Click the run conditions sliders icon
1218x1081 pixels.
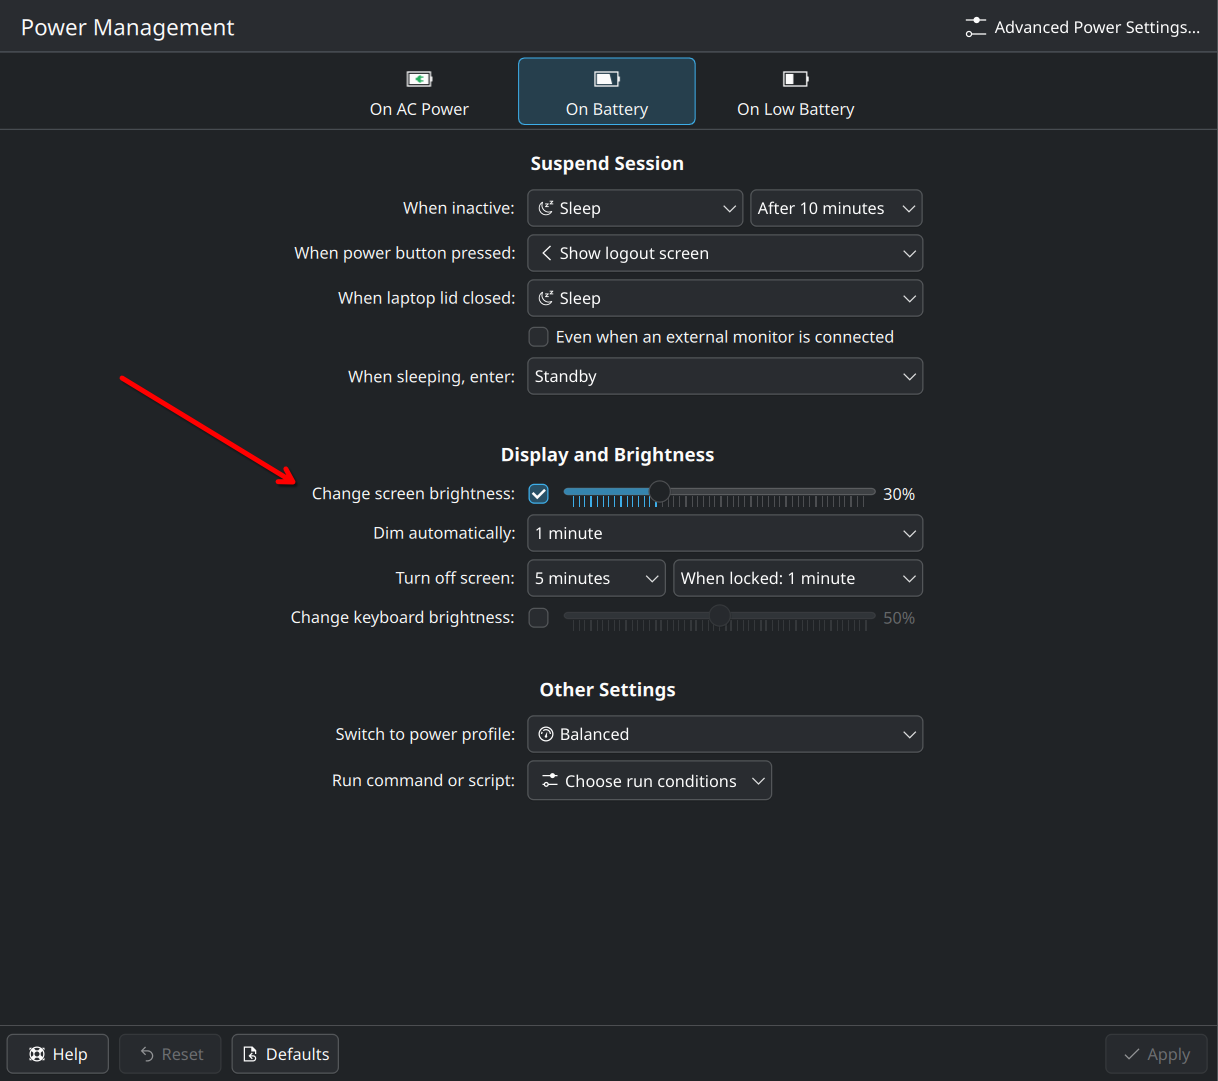pos(550,781)
